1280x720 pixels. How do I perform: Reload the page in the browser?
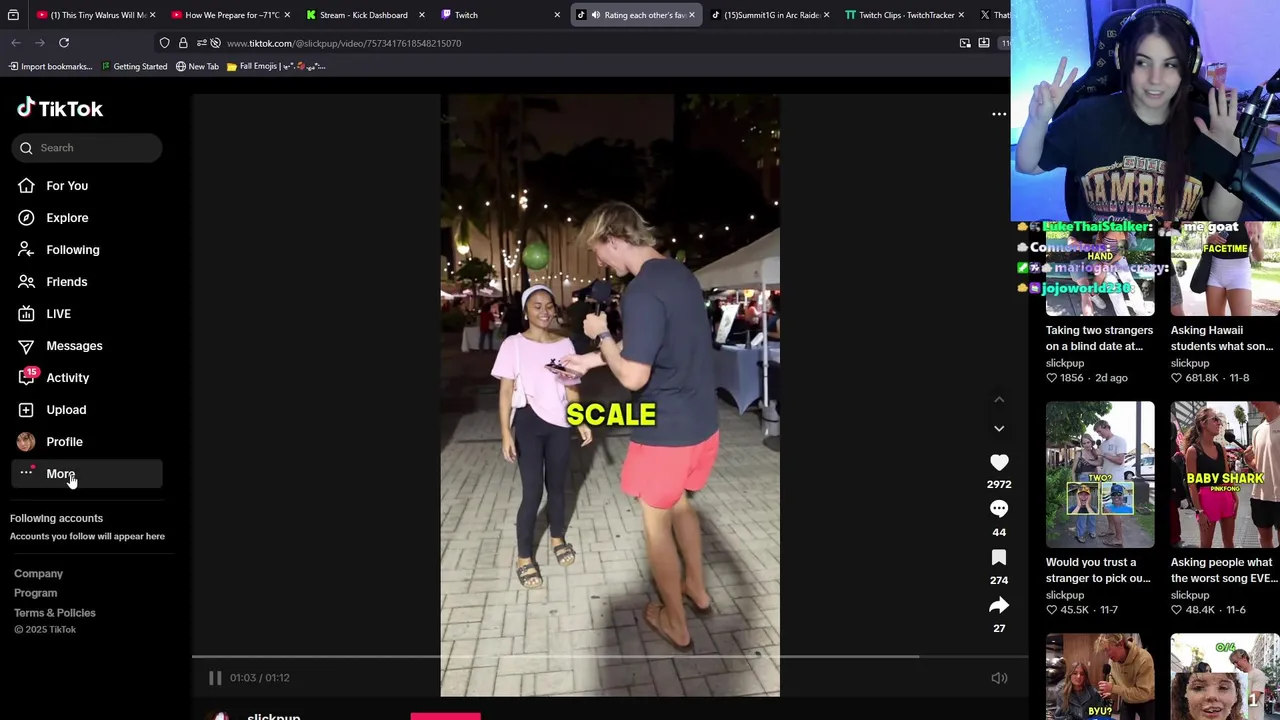point(64,43)
